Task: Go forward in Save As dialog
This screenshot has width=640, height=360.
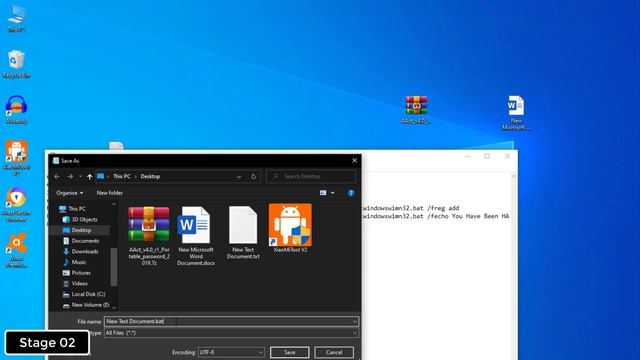Action: (70, 176)
